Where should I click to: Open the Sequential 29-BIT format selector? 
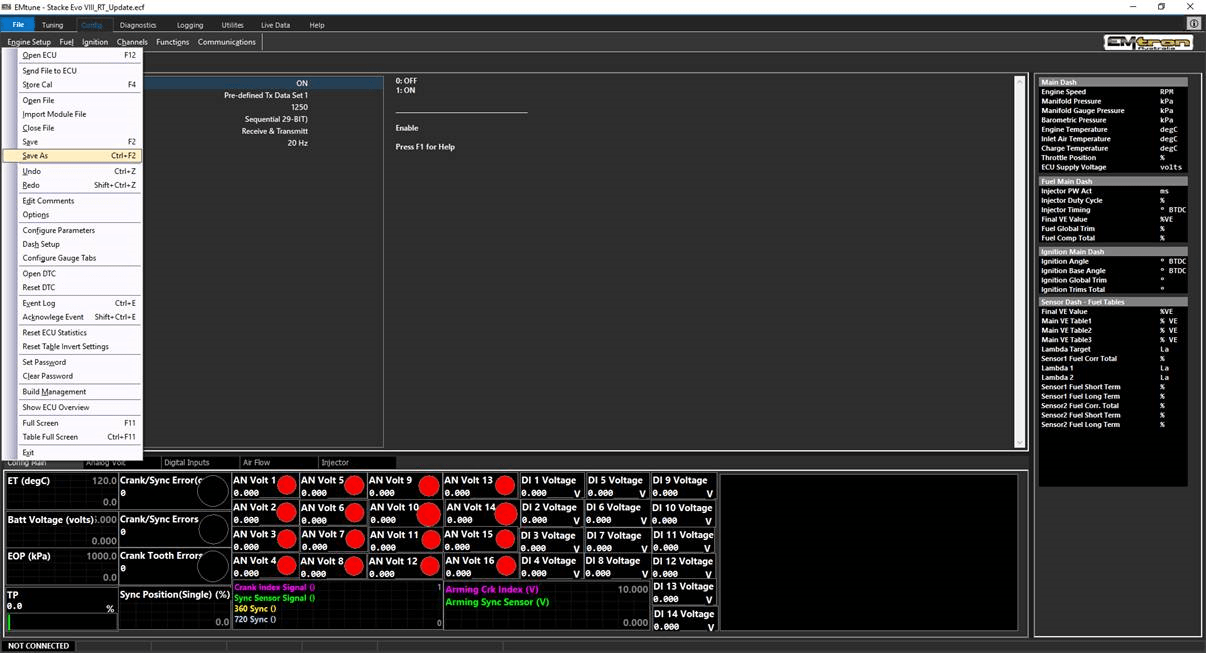pyautogui.click(x=274, y=118)
